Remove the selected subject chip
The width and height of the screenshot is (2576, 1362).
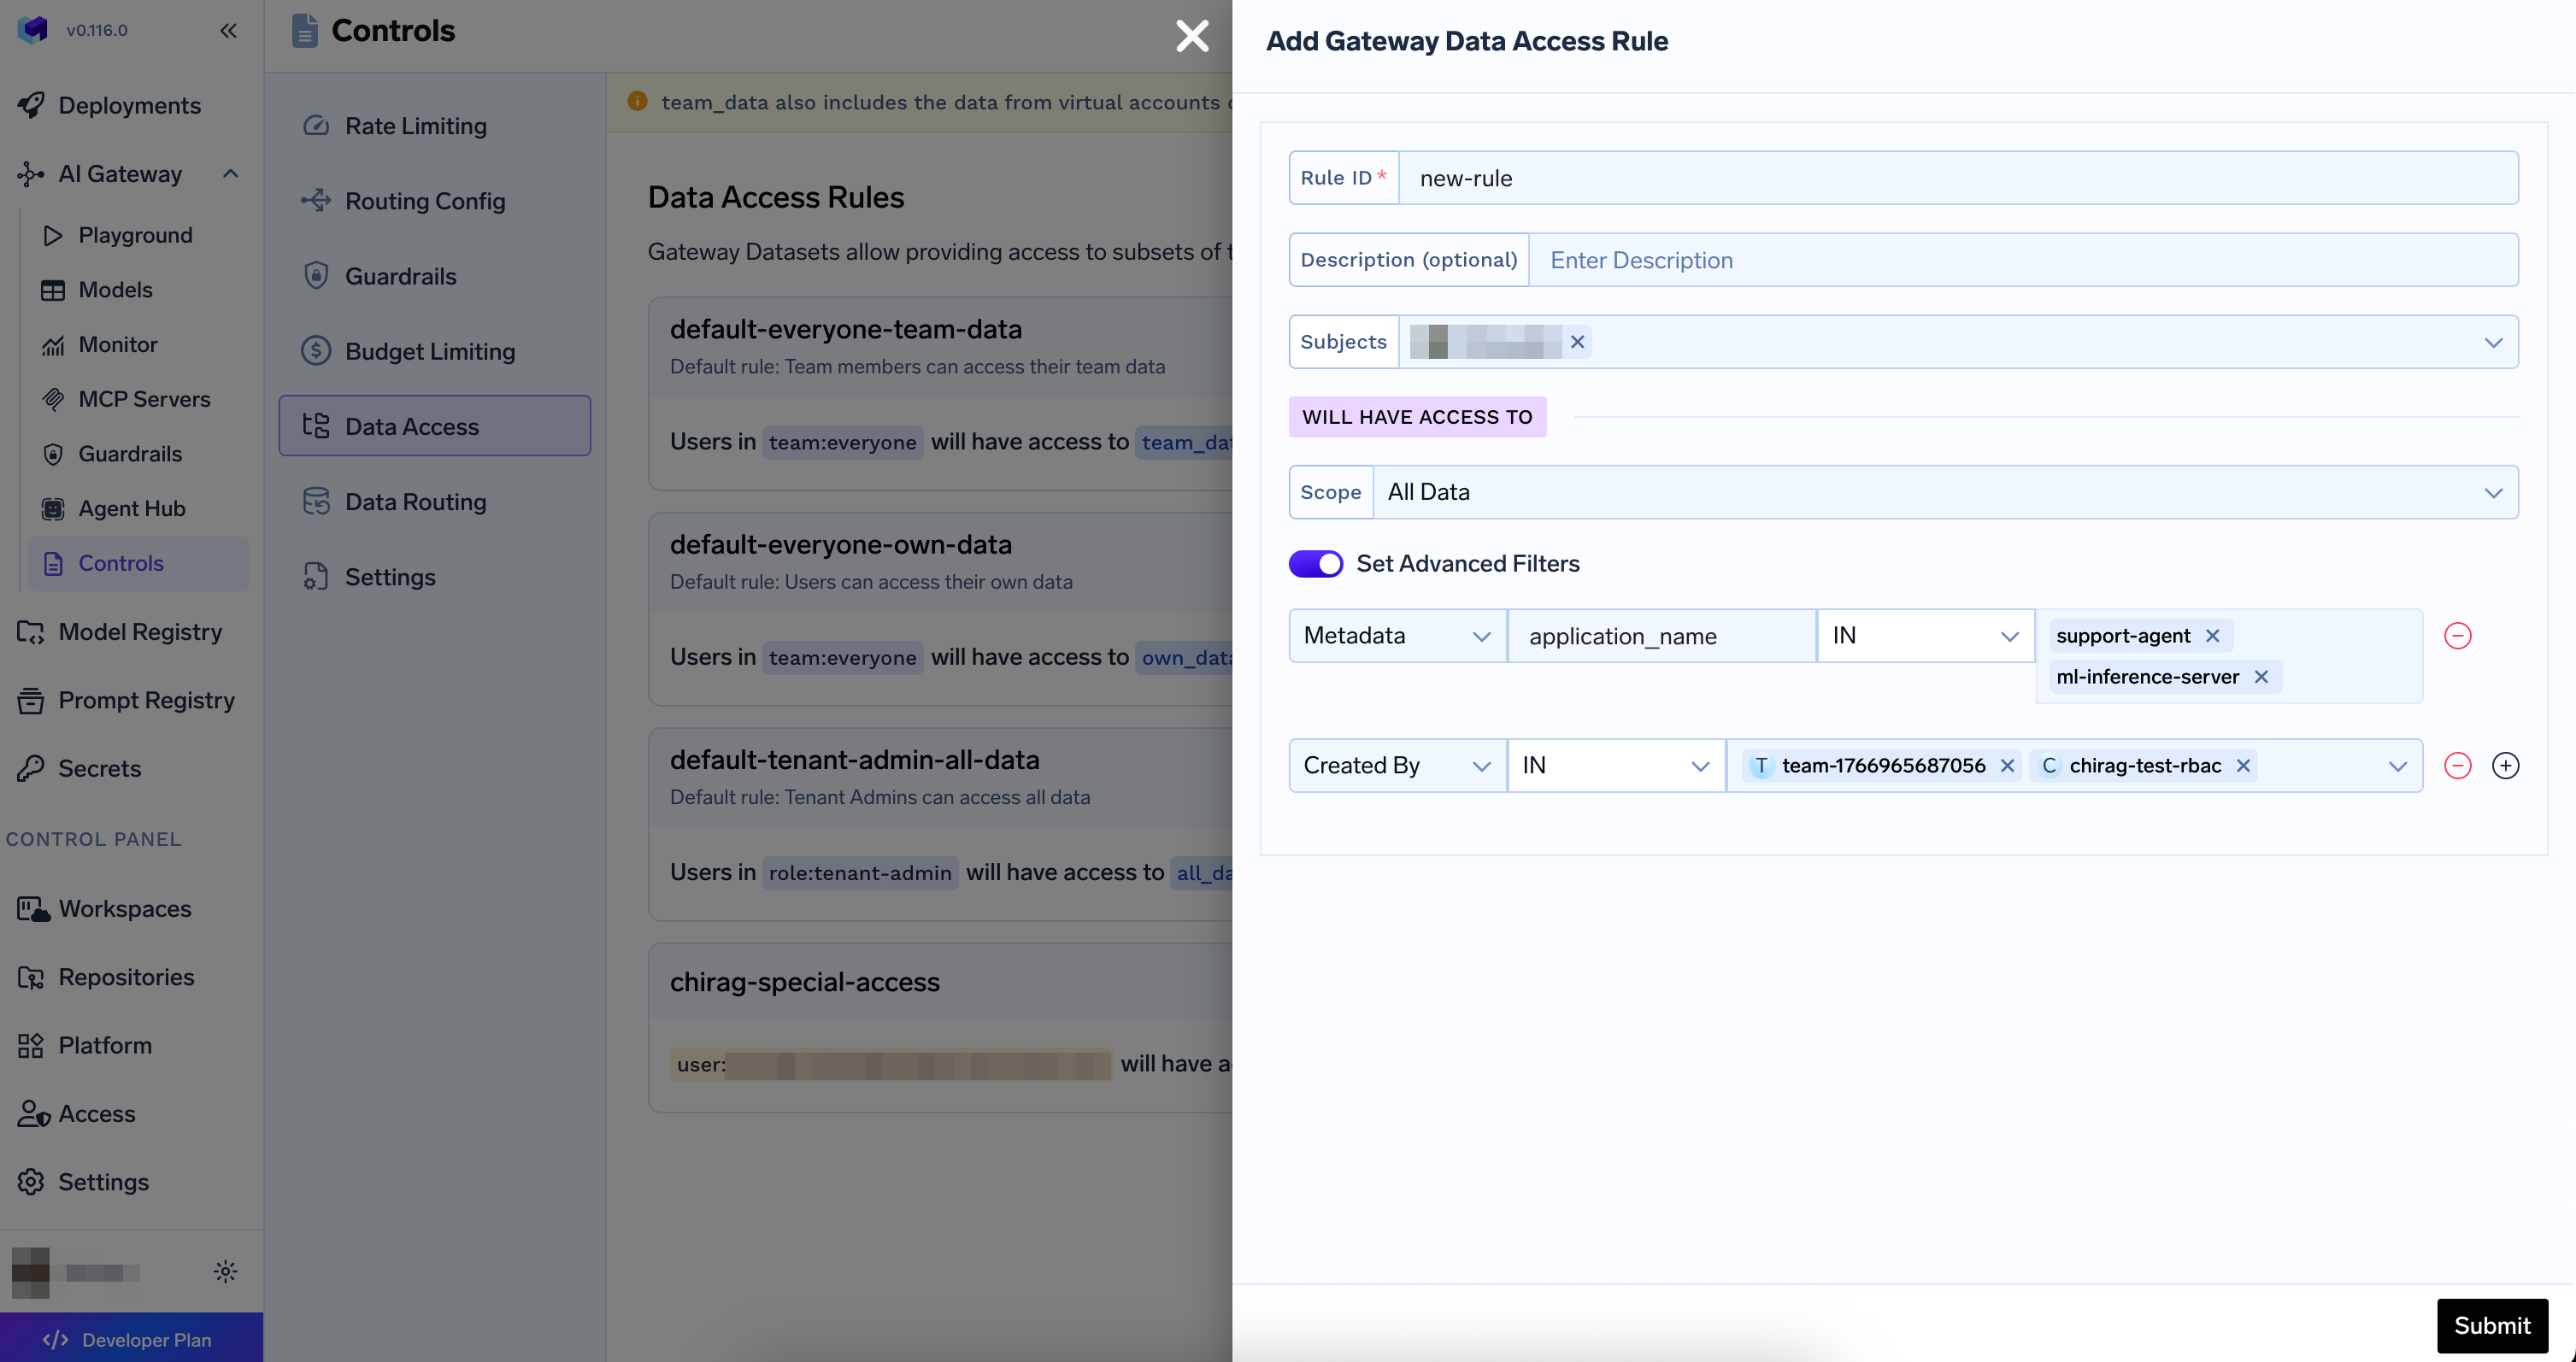click(1577, 342)
